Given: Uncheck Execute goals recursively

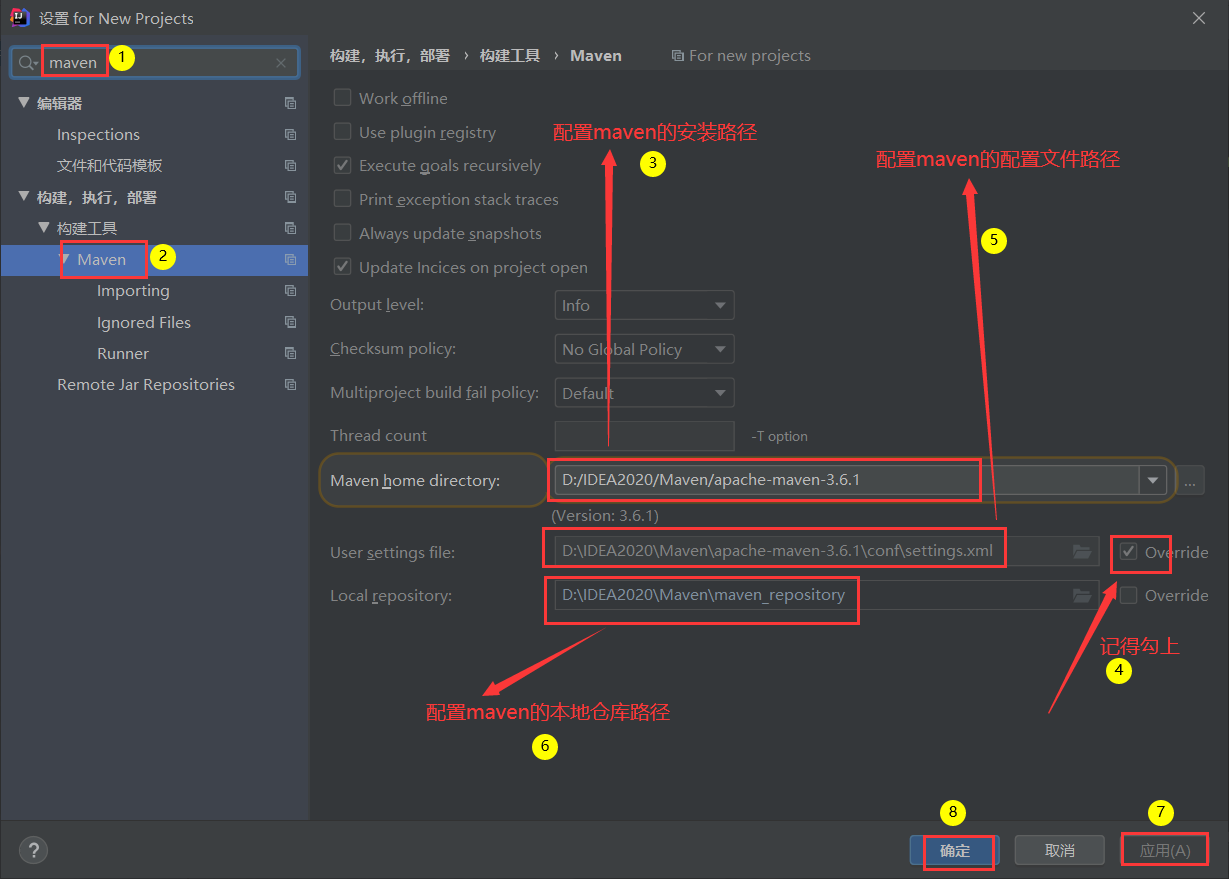Looking at the screenshot, I should coord(342,165).
